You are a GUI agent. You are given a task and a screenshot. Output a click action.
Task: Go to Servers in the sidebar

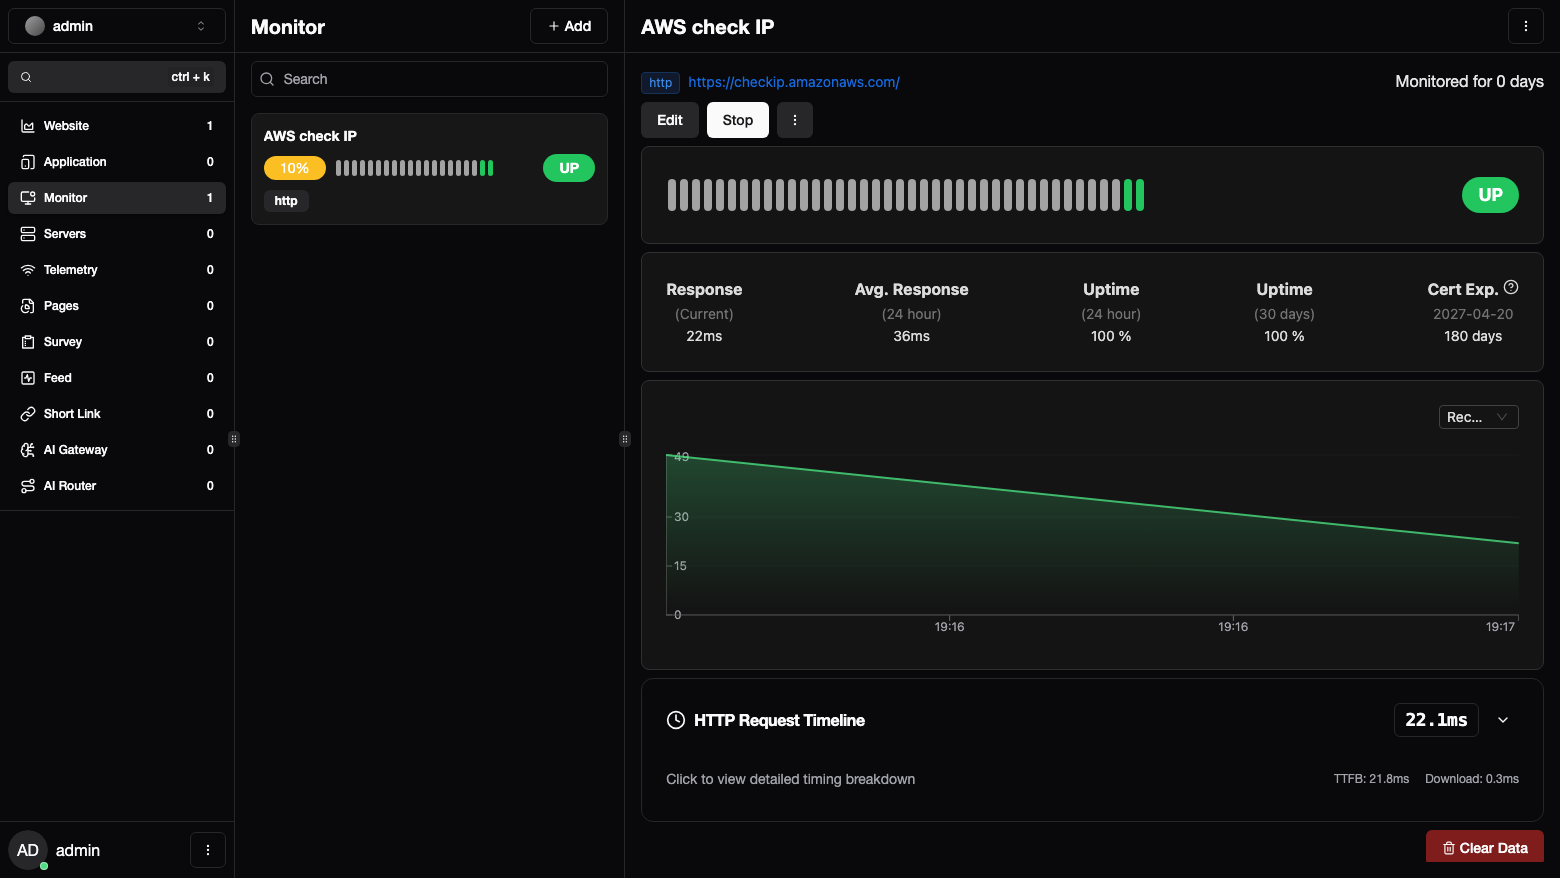click(x=117, y=234)
